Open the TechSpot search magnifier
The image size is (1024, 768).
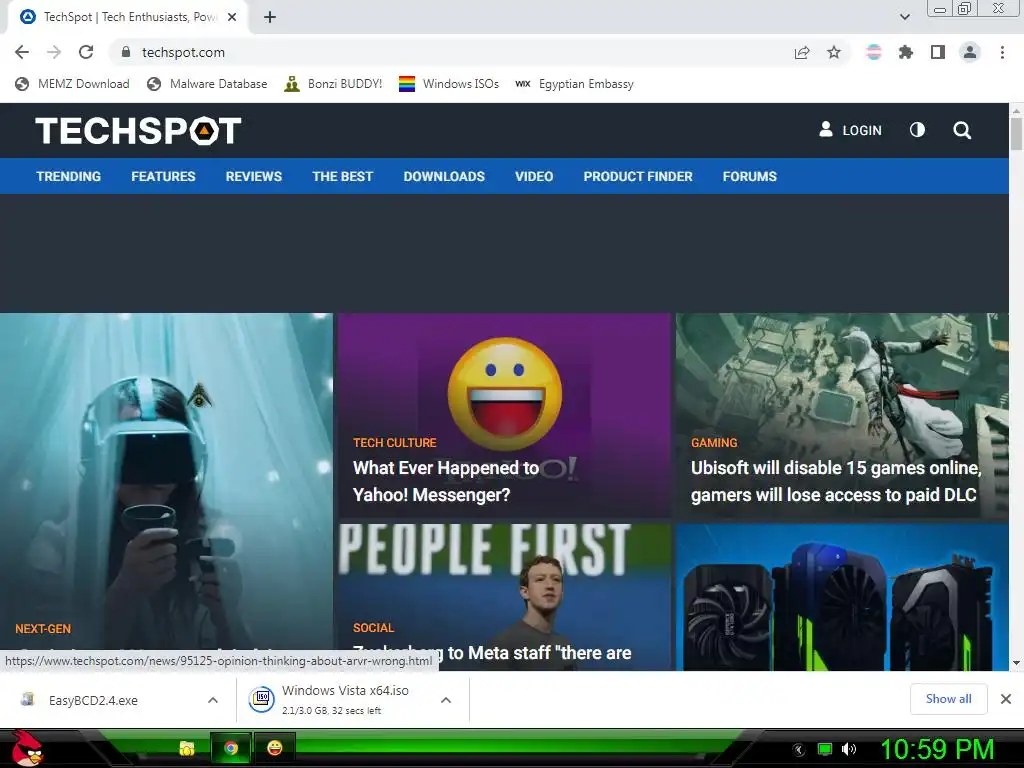click(962, 130)
